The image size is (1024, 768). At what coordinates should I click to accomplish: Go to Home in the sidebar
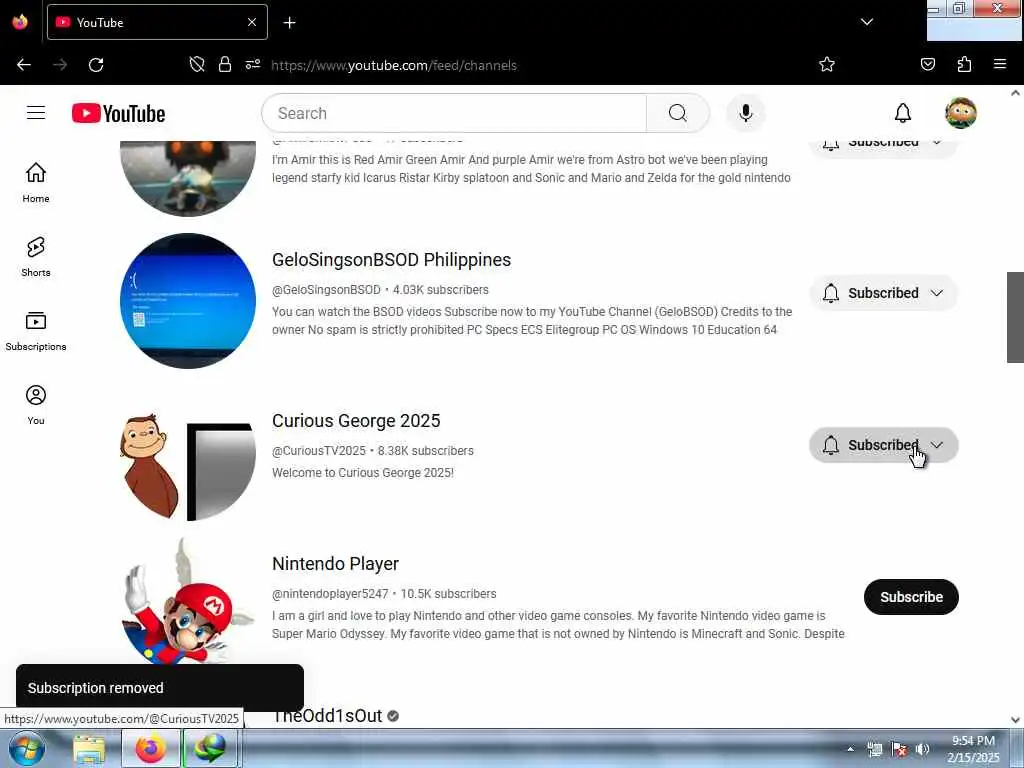[x=36, y=183]
